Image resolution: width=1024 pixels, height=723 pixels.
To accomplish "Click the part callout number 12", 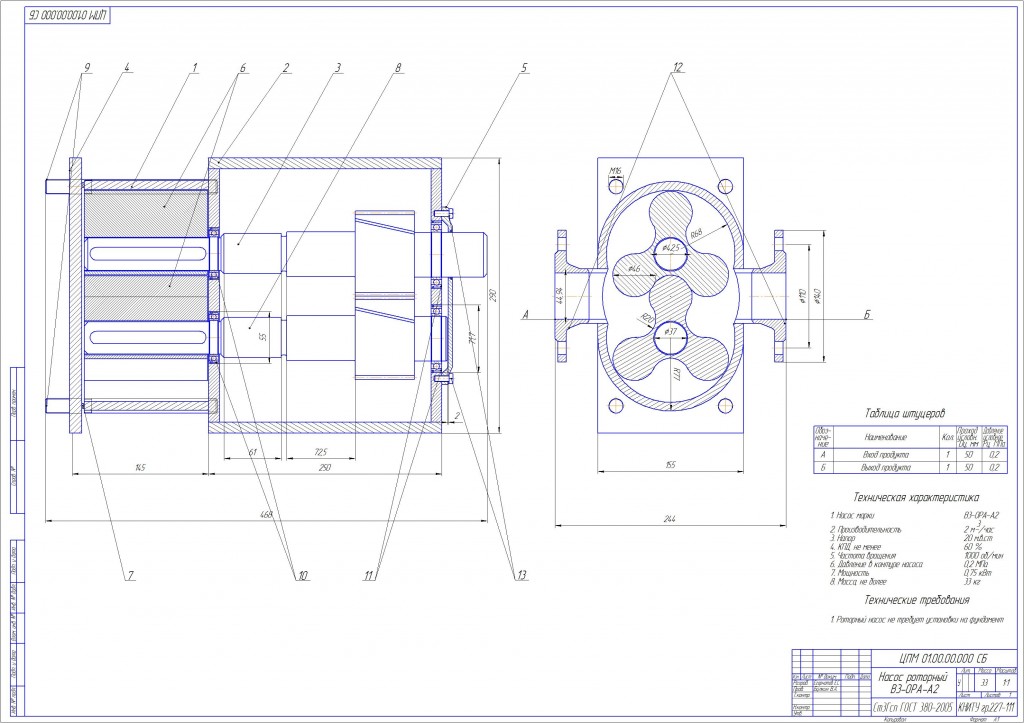I will click(677, 67).
